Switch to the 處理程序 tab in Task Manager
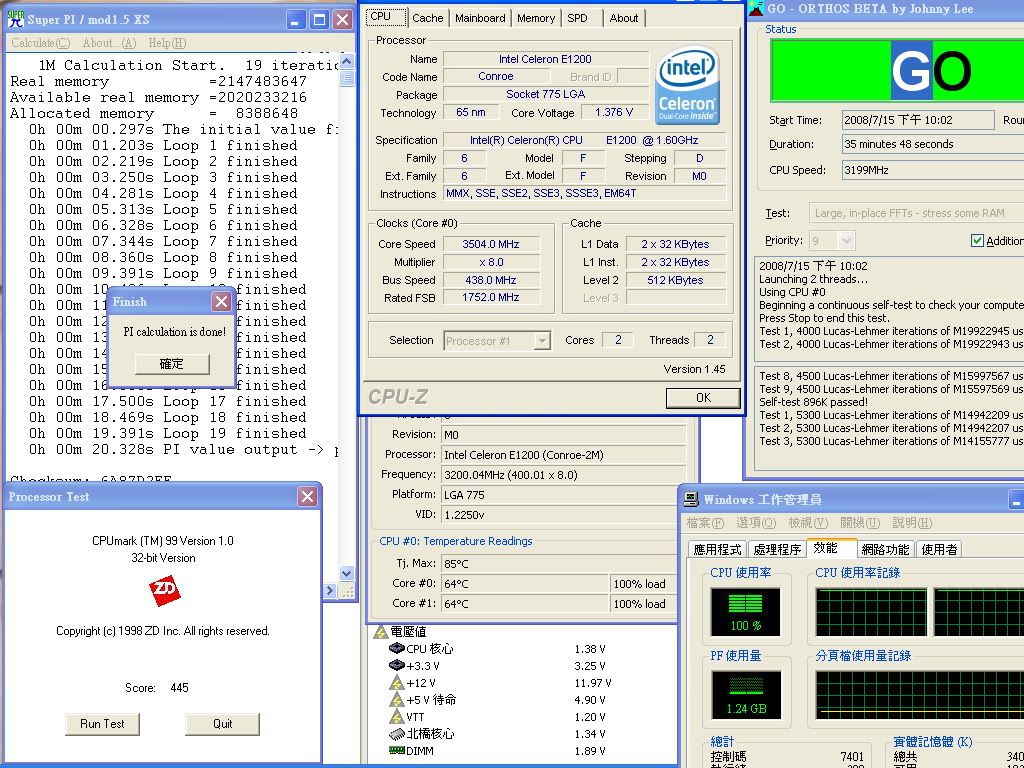This screenshot has width=1024, height=768. point(777,549)
